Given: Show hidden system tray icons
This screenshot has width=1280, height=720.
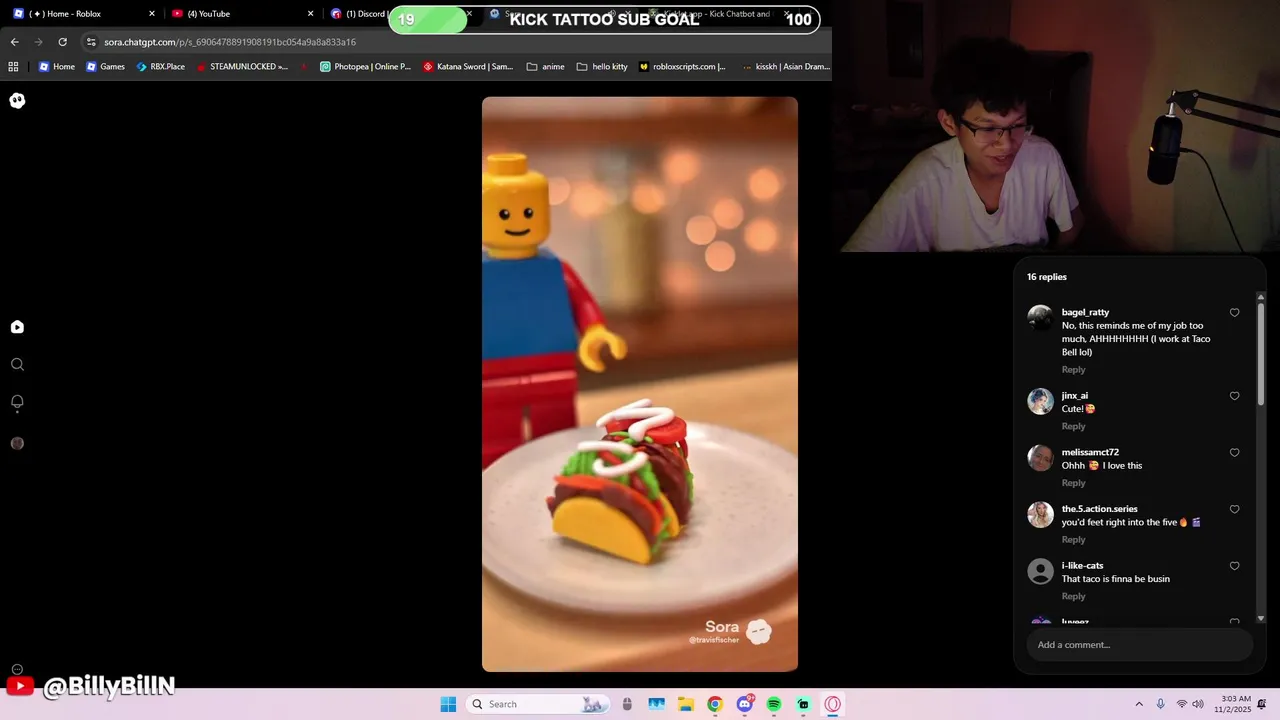Looking at the screenshot, I should coord(1139,704).
